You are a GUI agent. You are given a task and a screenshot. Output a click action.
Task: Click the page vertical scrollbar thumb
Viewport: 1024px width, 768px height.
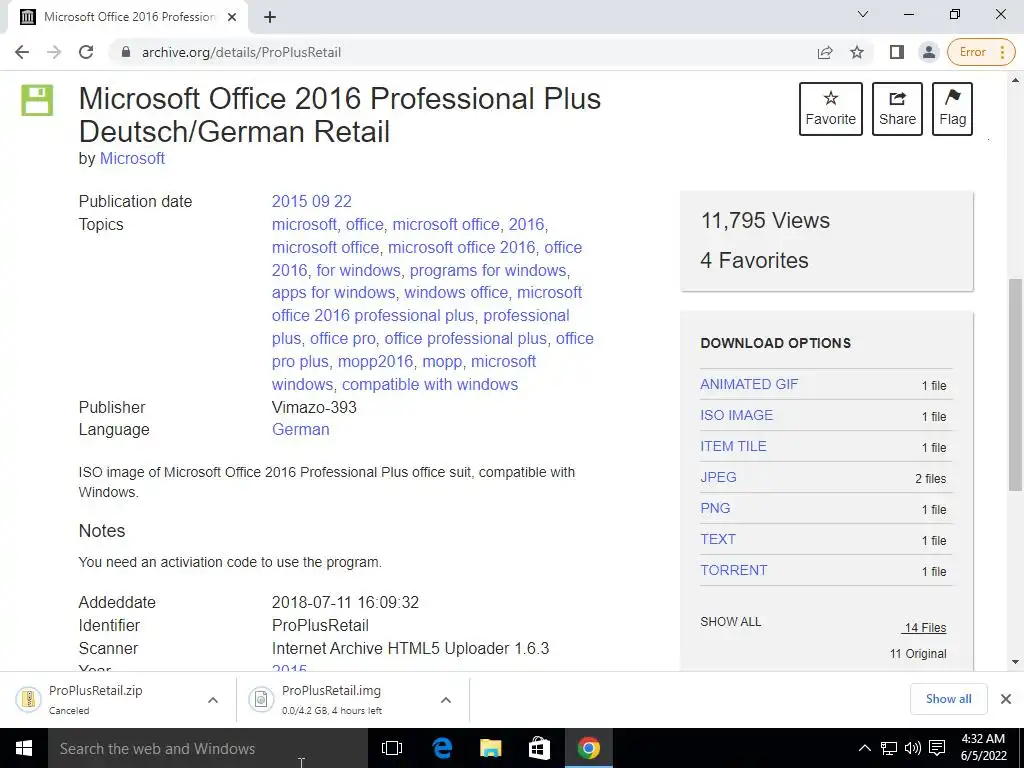(x=1015, y=384)
